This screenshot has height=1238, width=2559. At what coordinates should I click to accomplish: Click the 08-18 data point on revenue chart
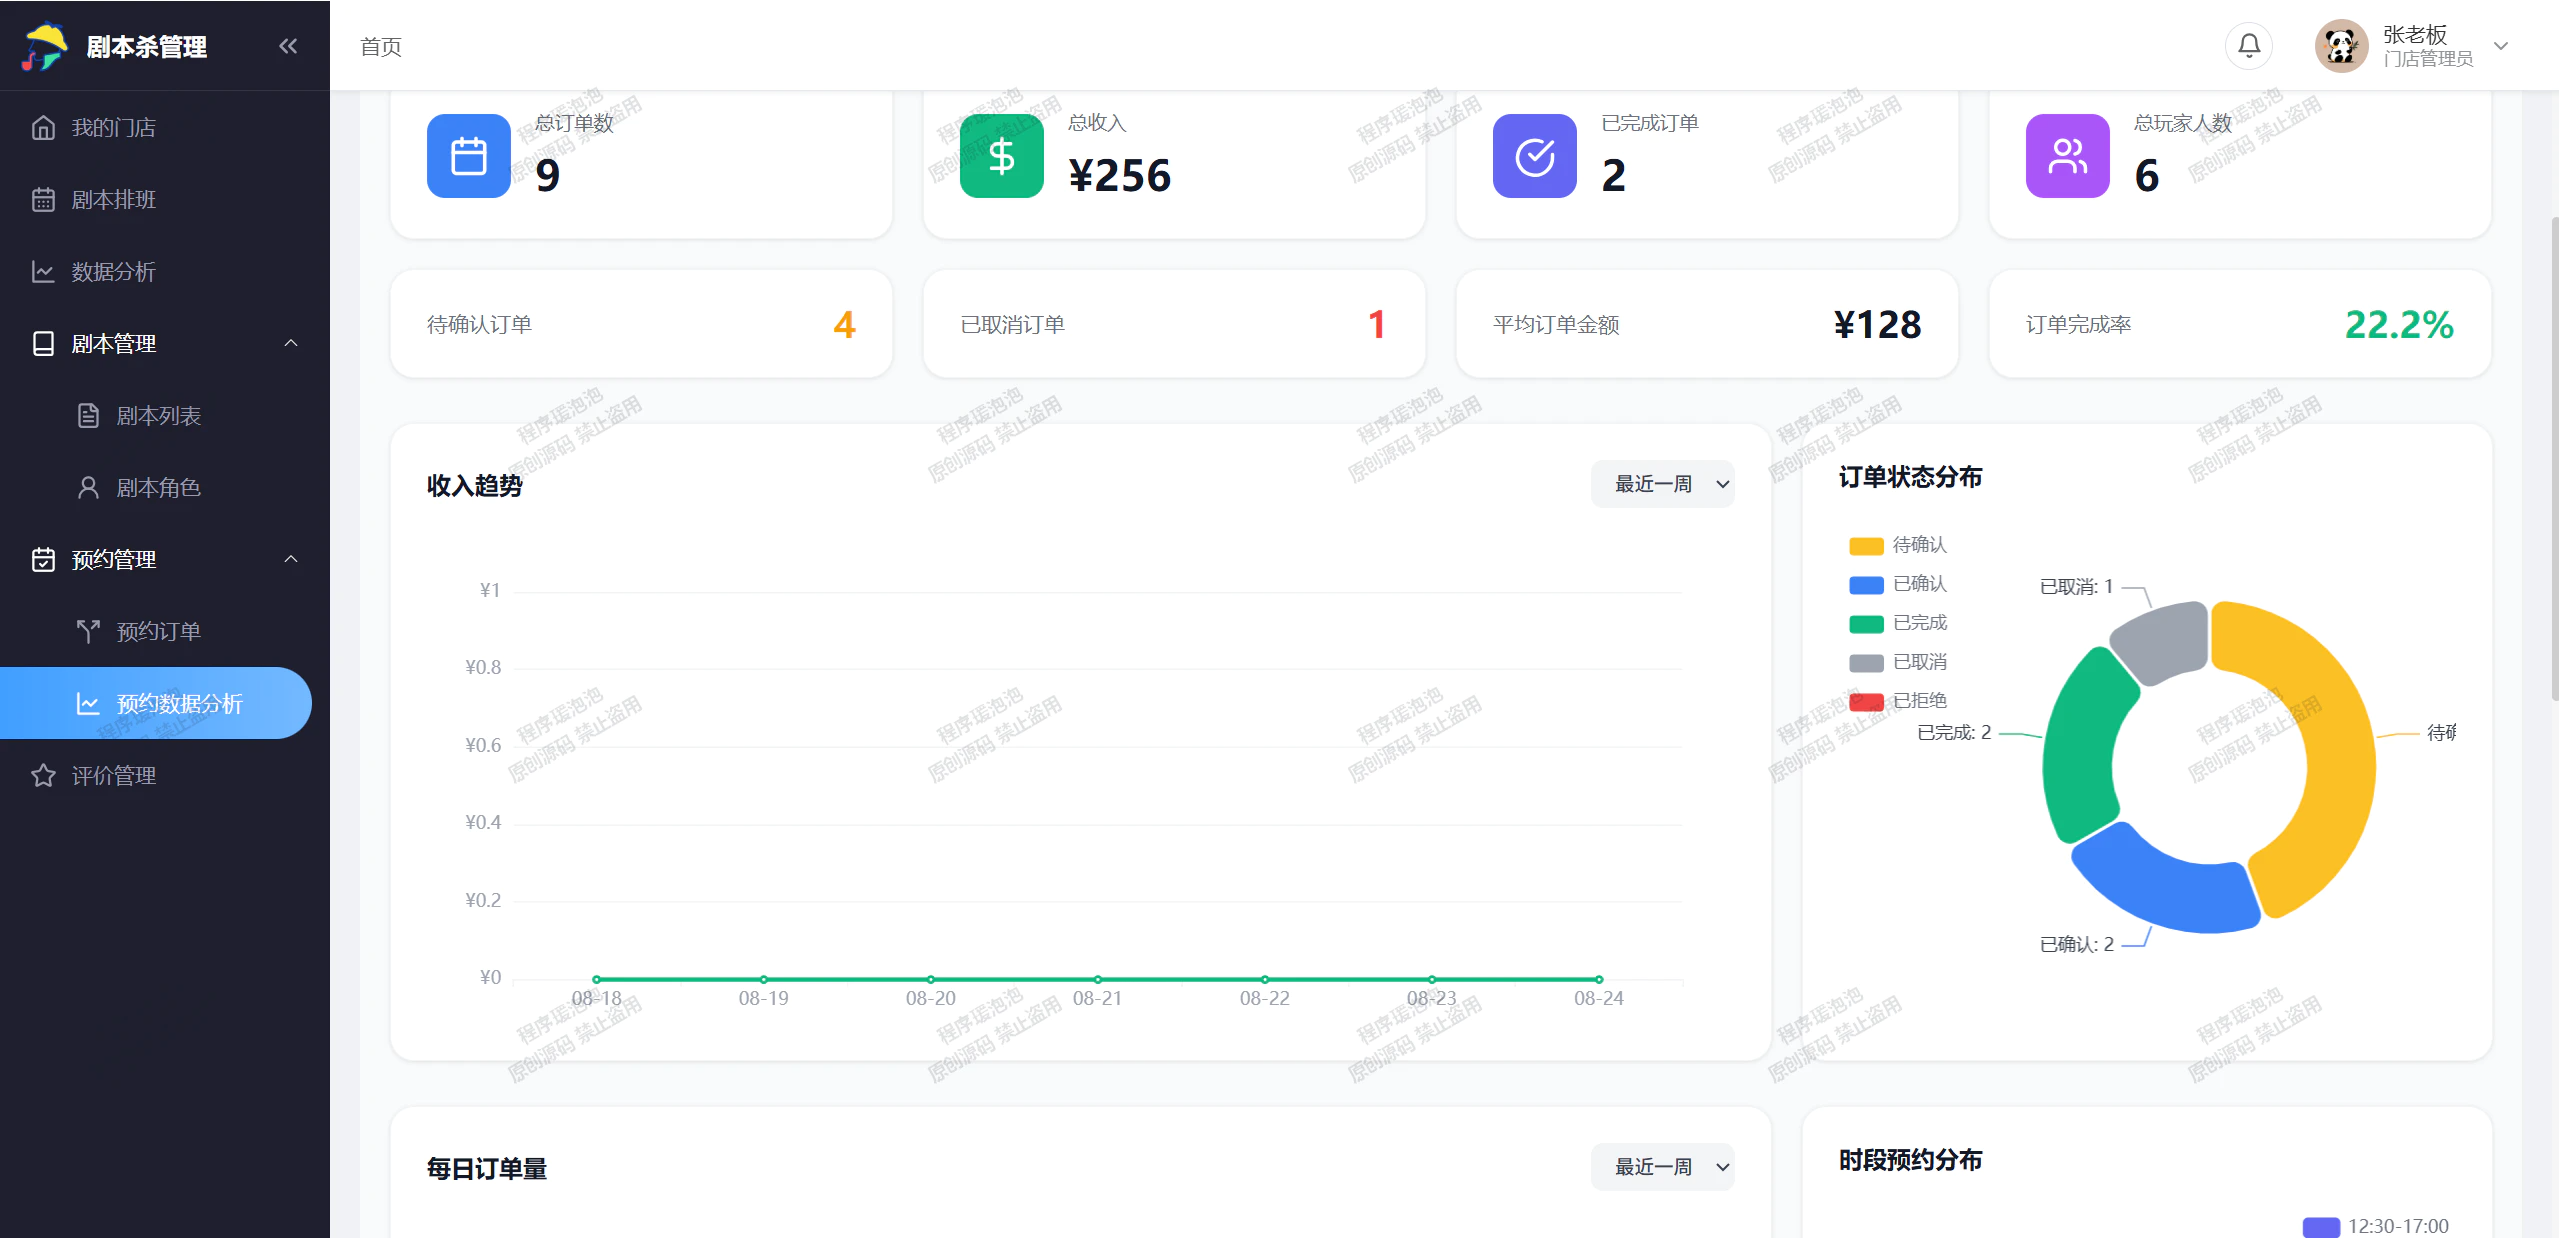pyautogui.click(x=596, y=979)
